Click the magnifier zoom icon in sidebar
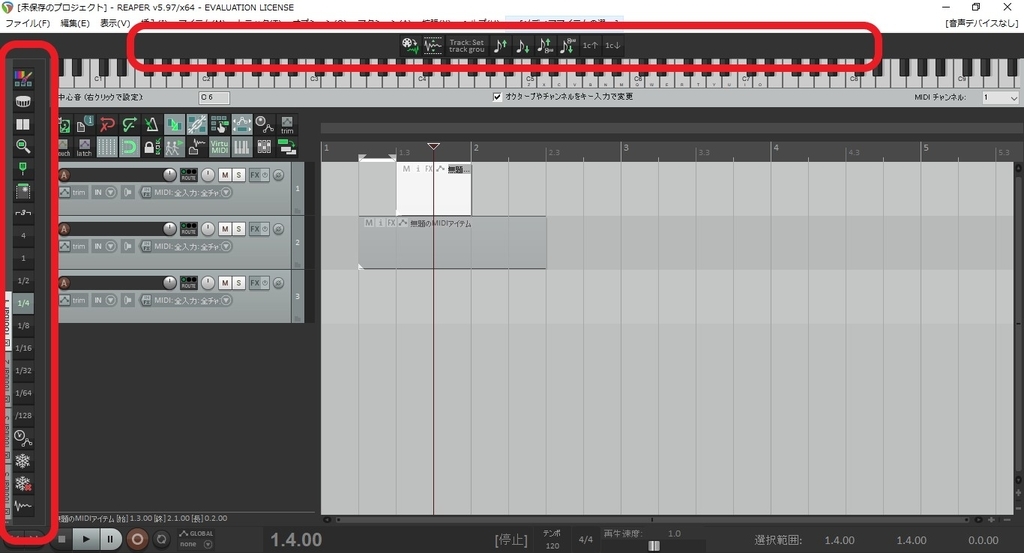 click(x=23, y=146)
